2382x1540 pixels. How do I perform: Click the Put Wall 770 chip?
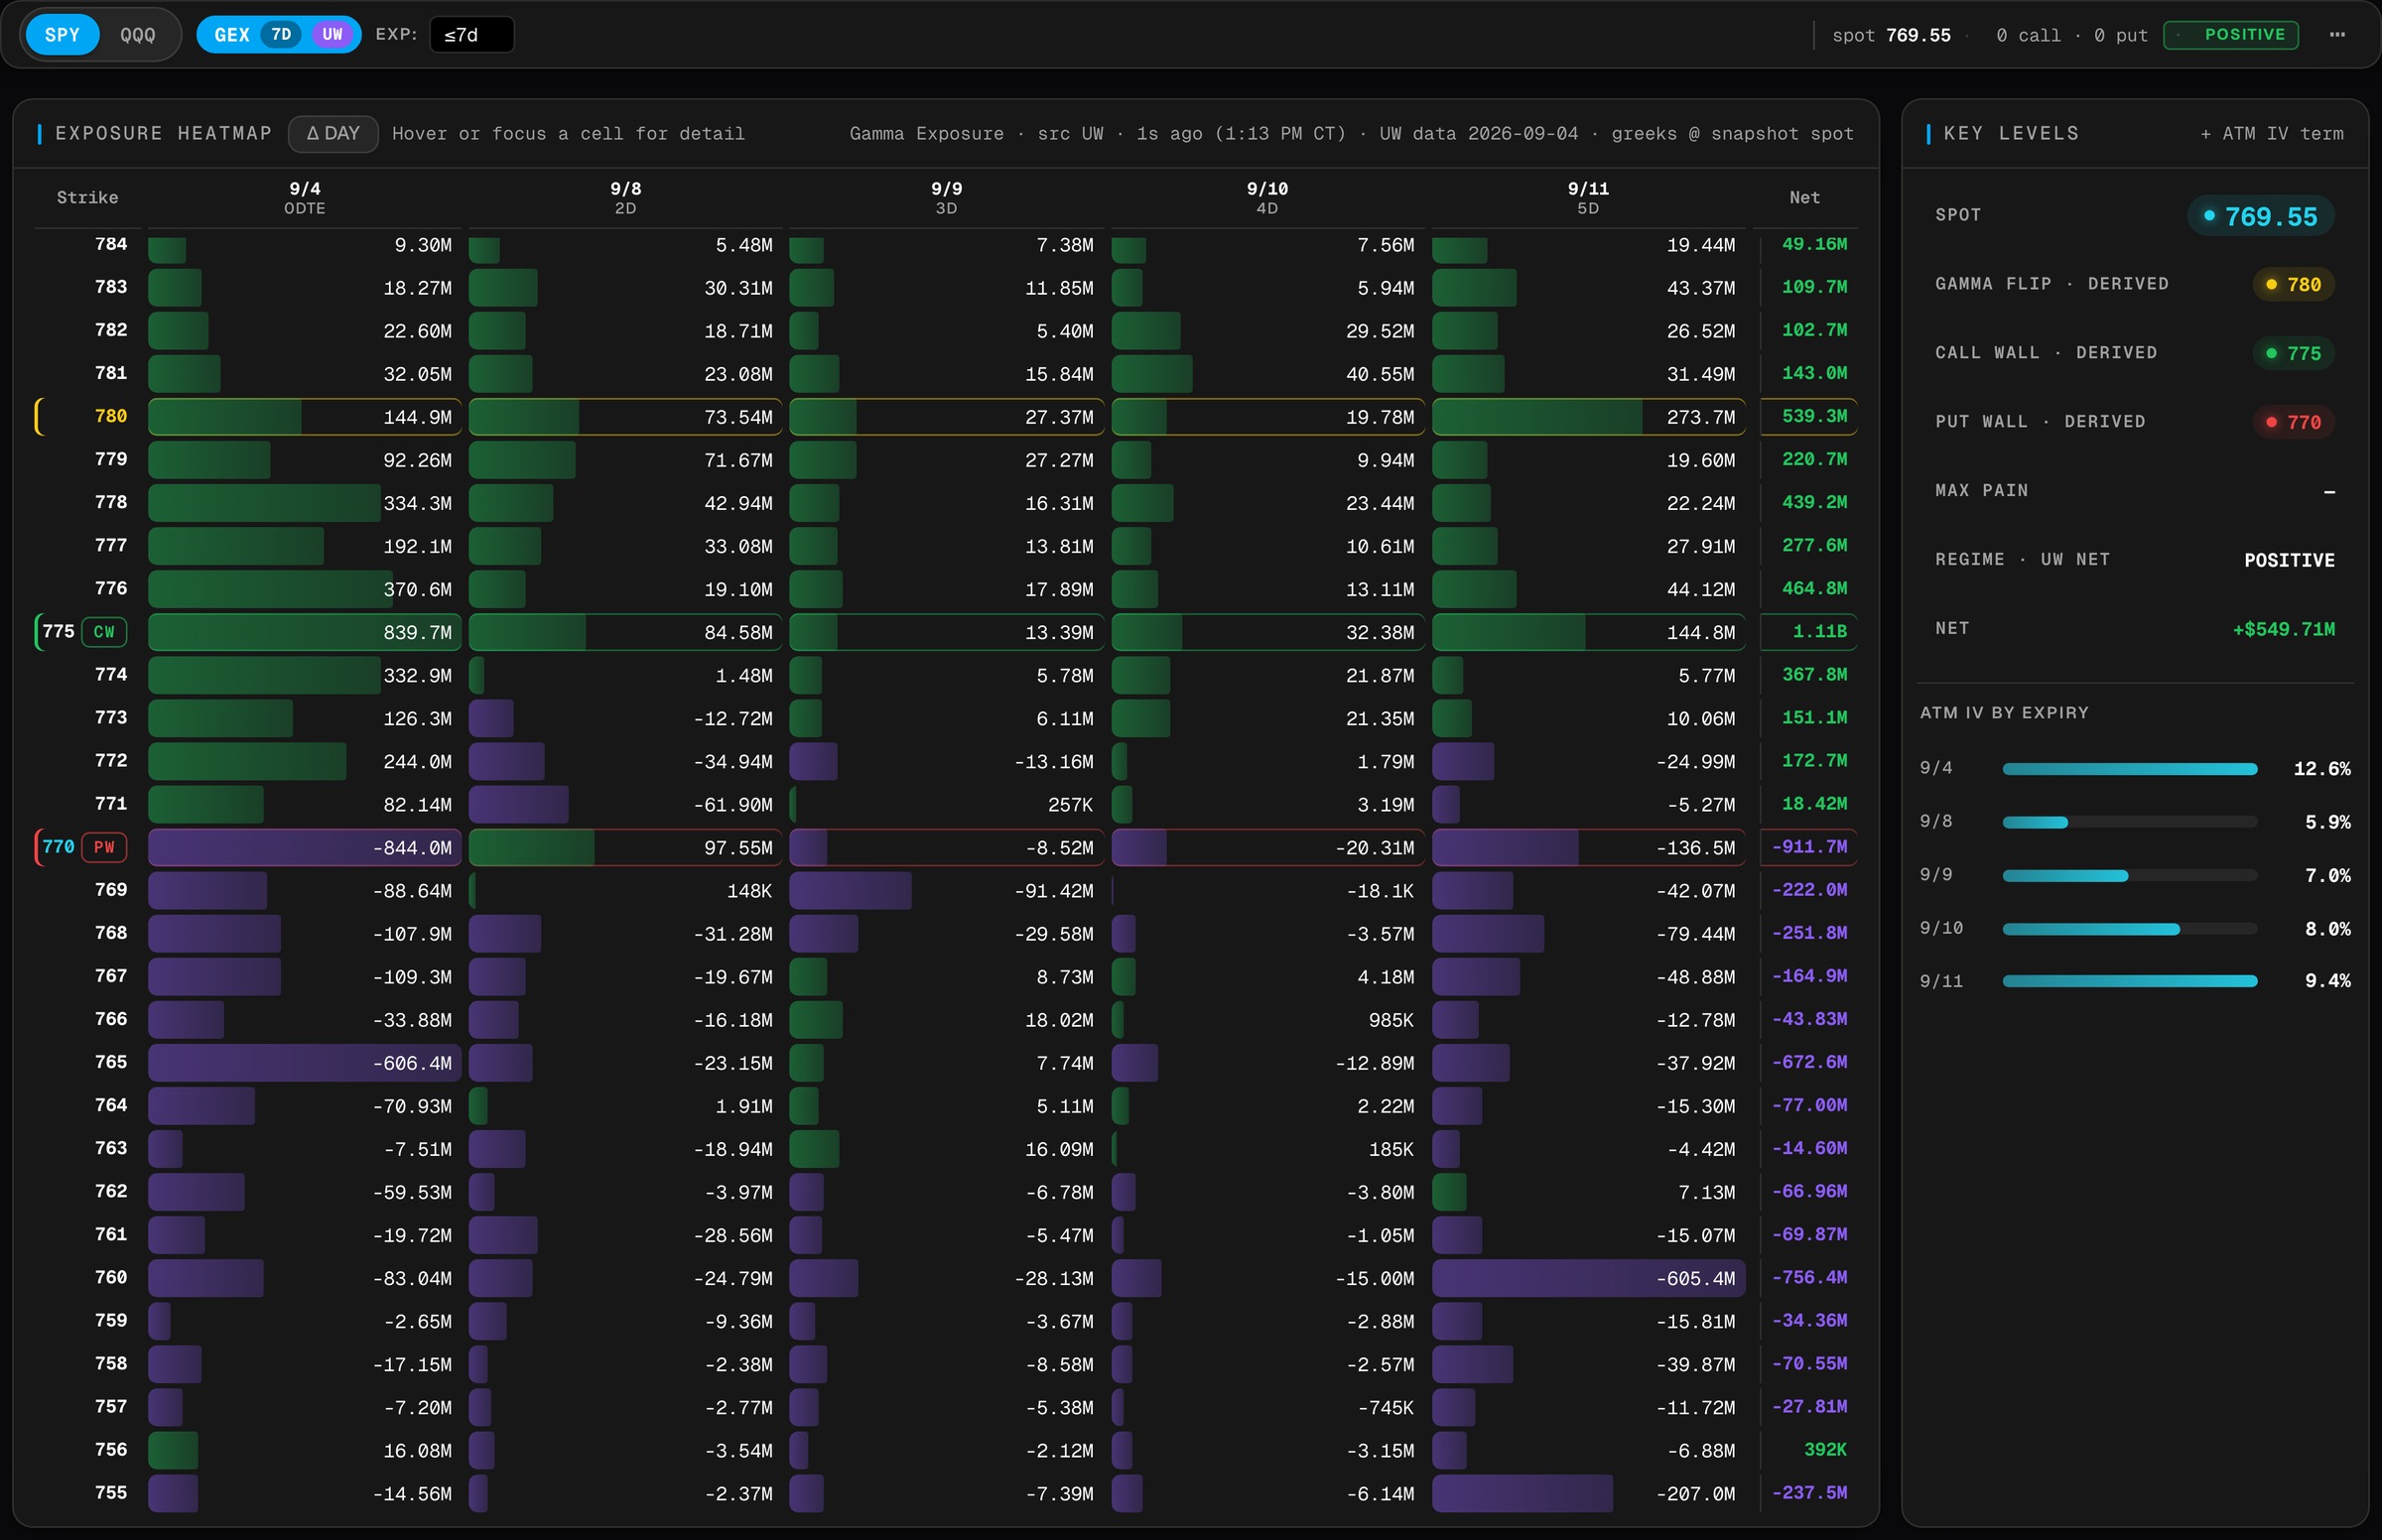[x=2294, y=423]
